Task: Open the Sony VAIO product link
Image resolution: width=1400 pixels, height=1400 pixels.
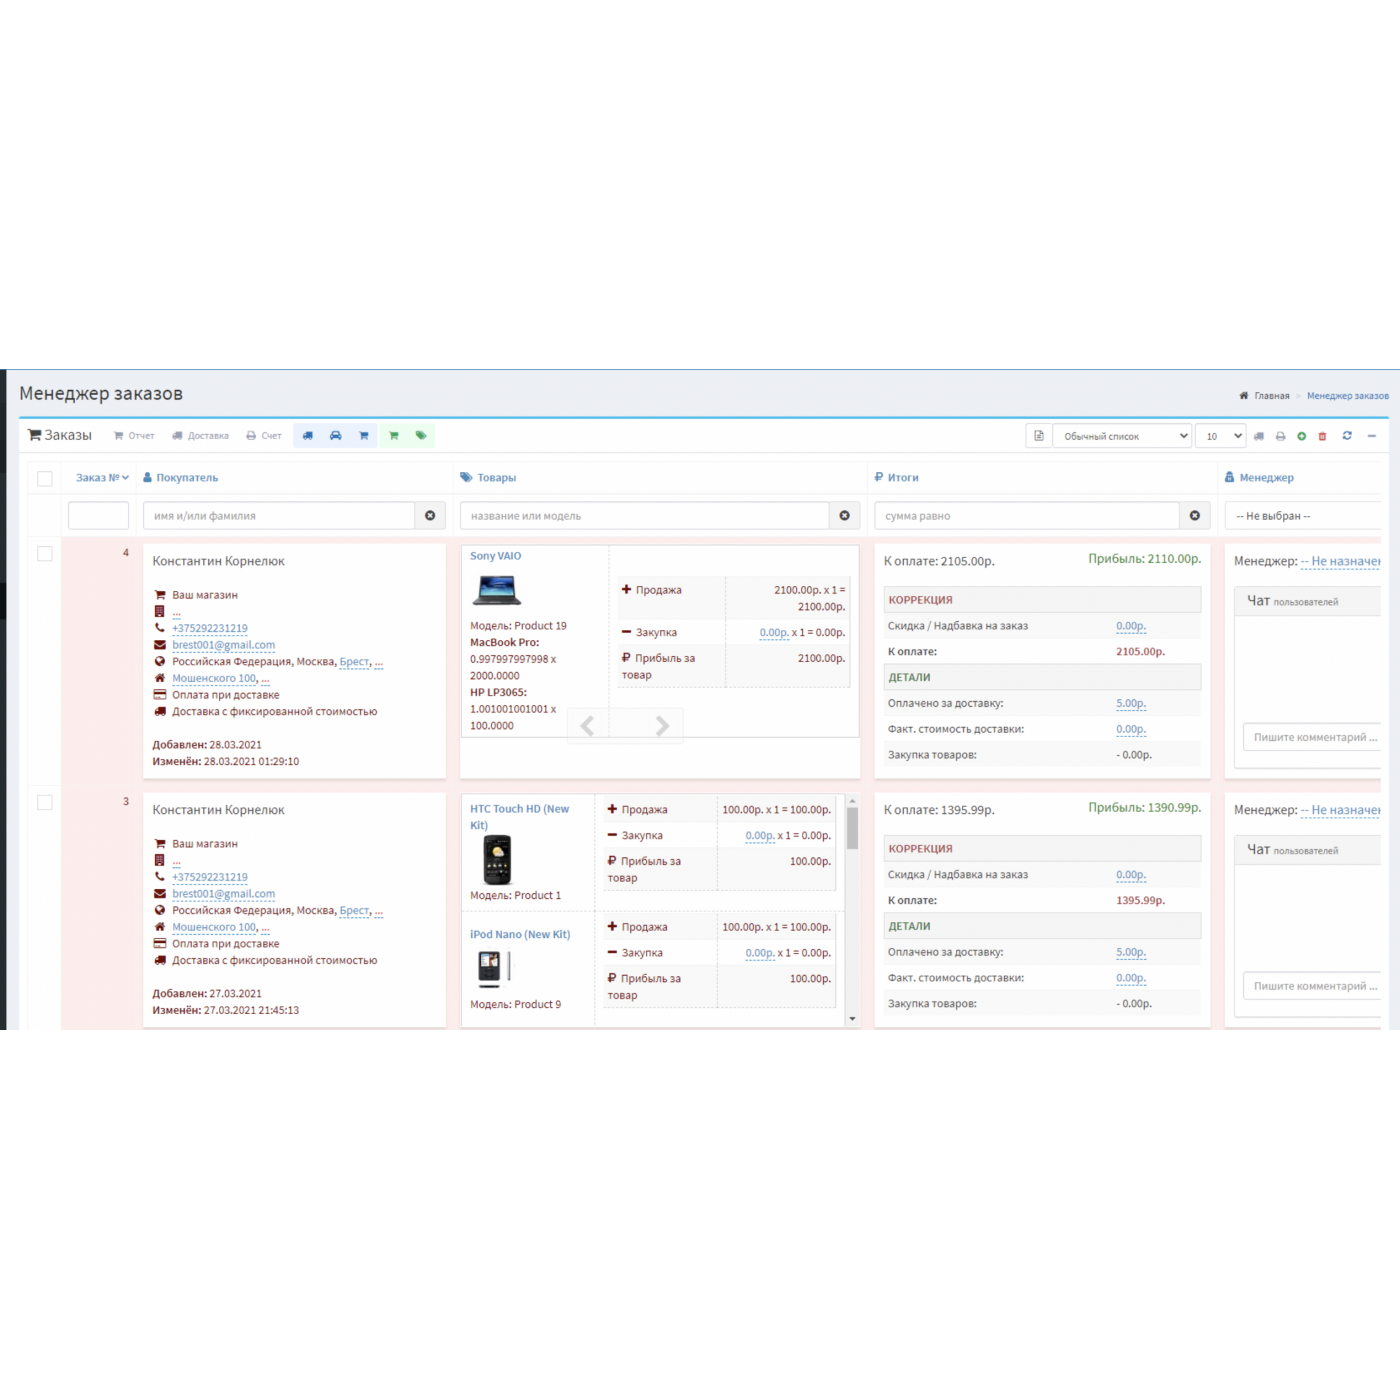Action: pos(495,556)
